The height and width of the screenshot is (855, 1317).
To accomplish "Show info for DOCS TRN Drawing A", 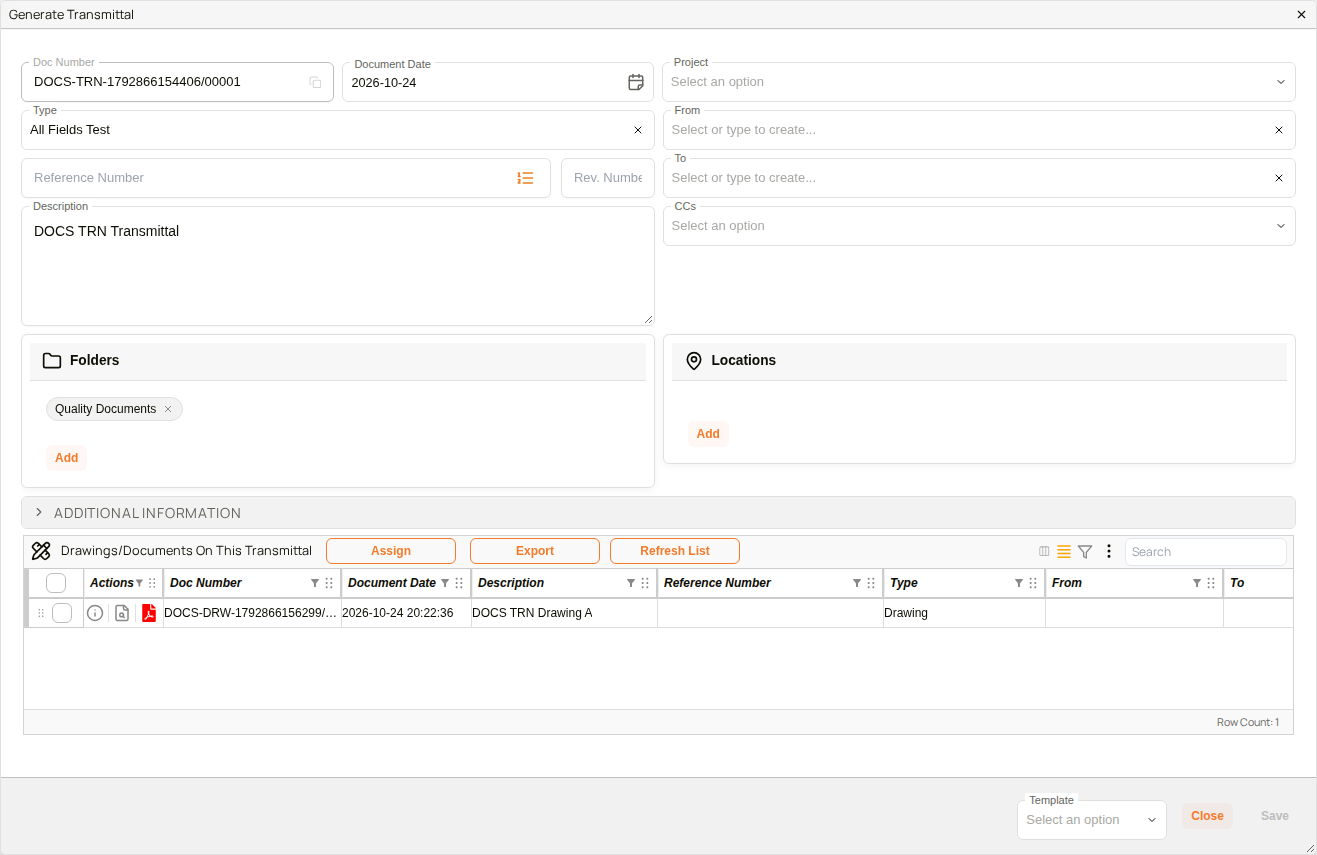I will coord(95,613).
